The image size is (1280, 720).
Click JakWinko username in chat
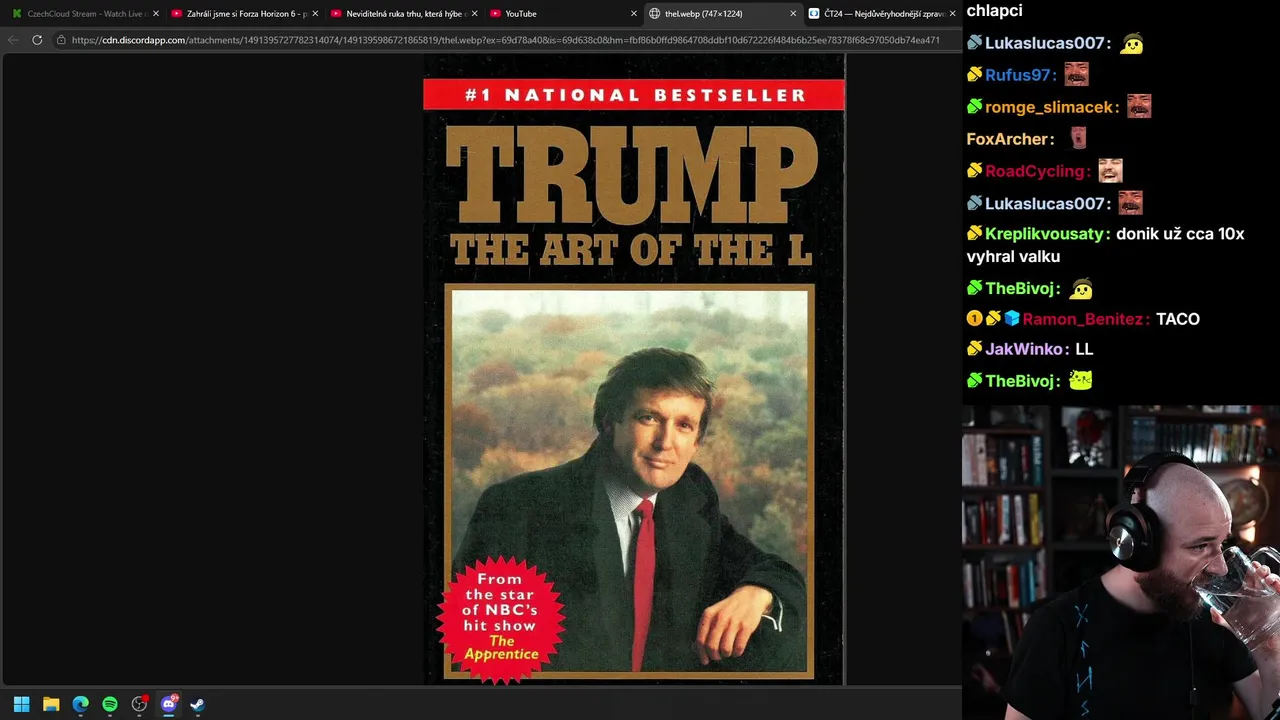pyautogui.click(x=1024, y=349)
